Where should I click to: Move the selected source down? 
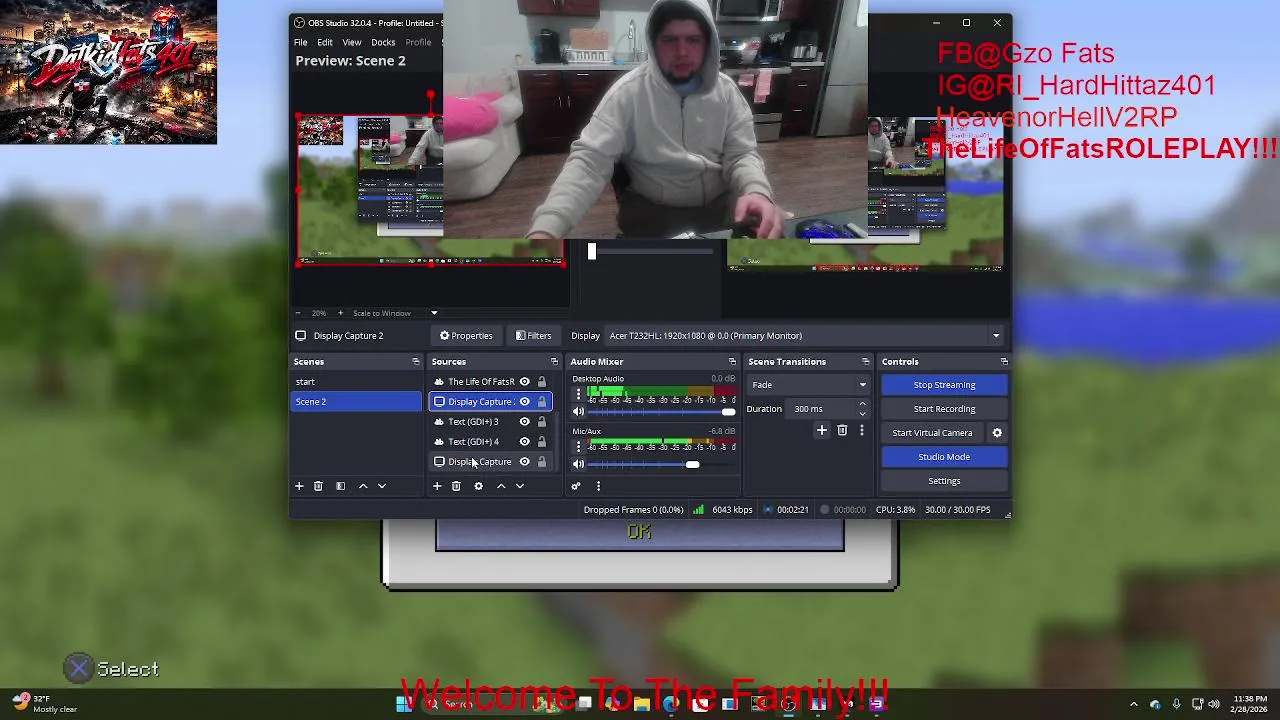[520, 486]
